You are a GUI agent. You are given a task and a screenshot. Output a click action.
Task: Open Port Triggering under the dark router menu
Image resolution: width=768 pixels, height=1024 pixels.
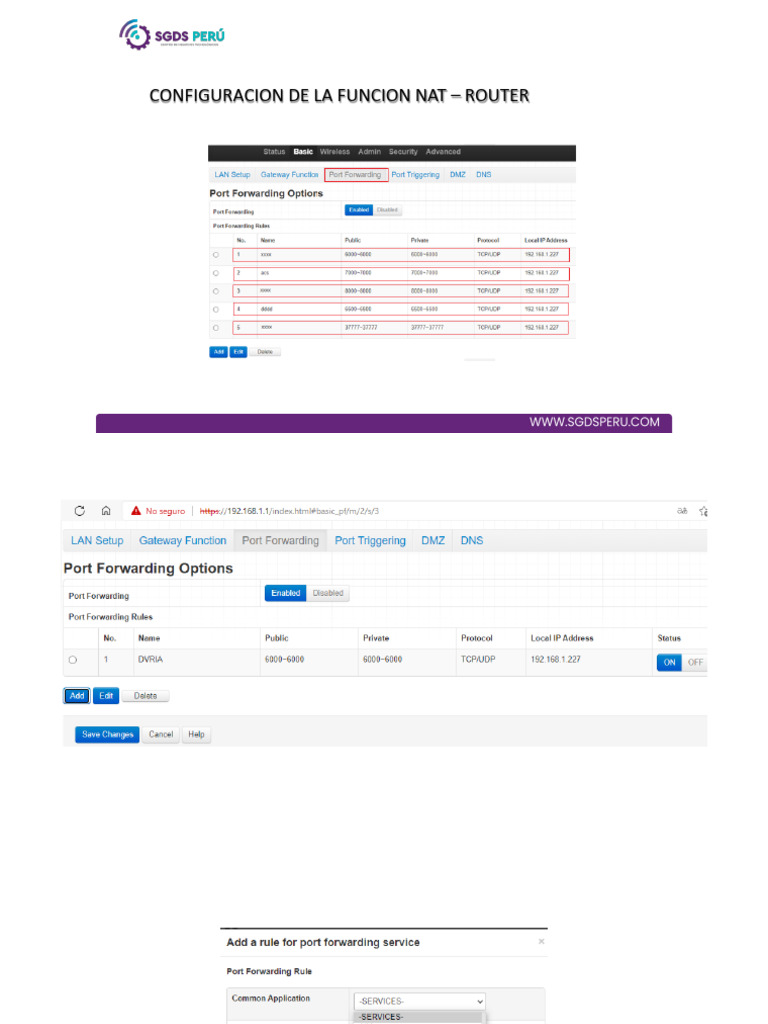[x=415, y=174]
